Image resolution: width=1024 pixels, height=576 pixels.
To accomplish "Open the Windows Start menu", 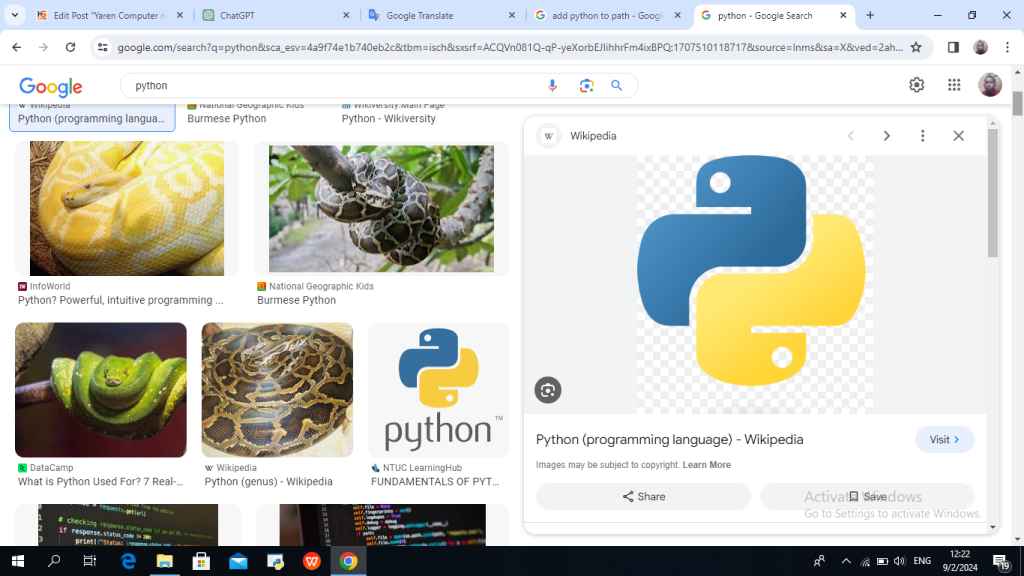I will coord(18,561).
